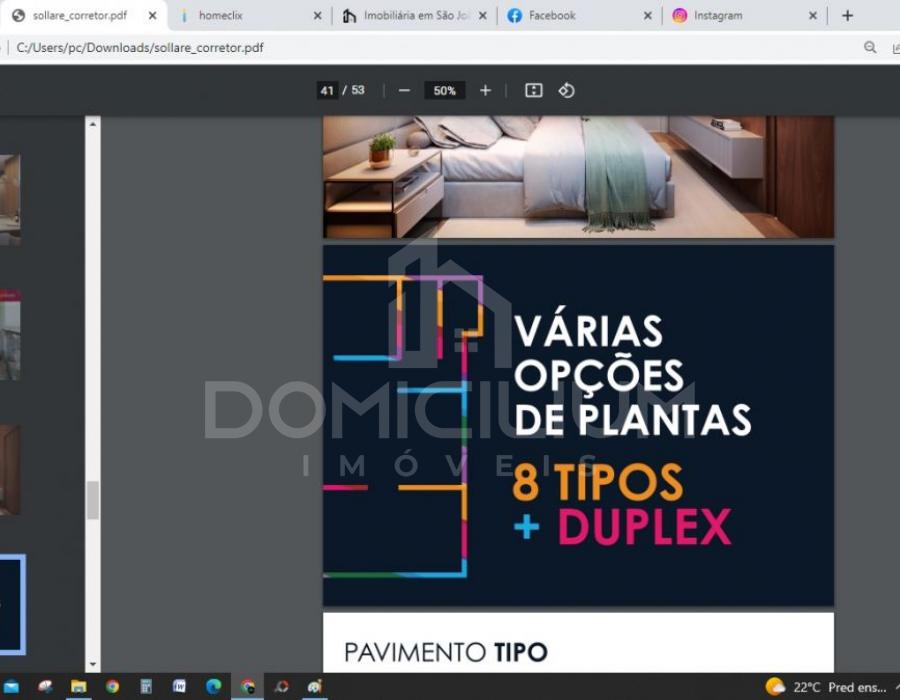This screenshot has height=700, width=900.
Task: Zoom in with the plus button
Action: [x=485, y=90]
